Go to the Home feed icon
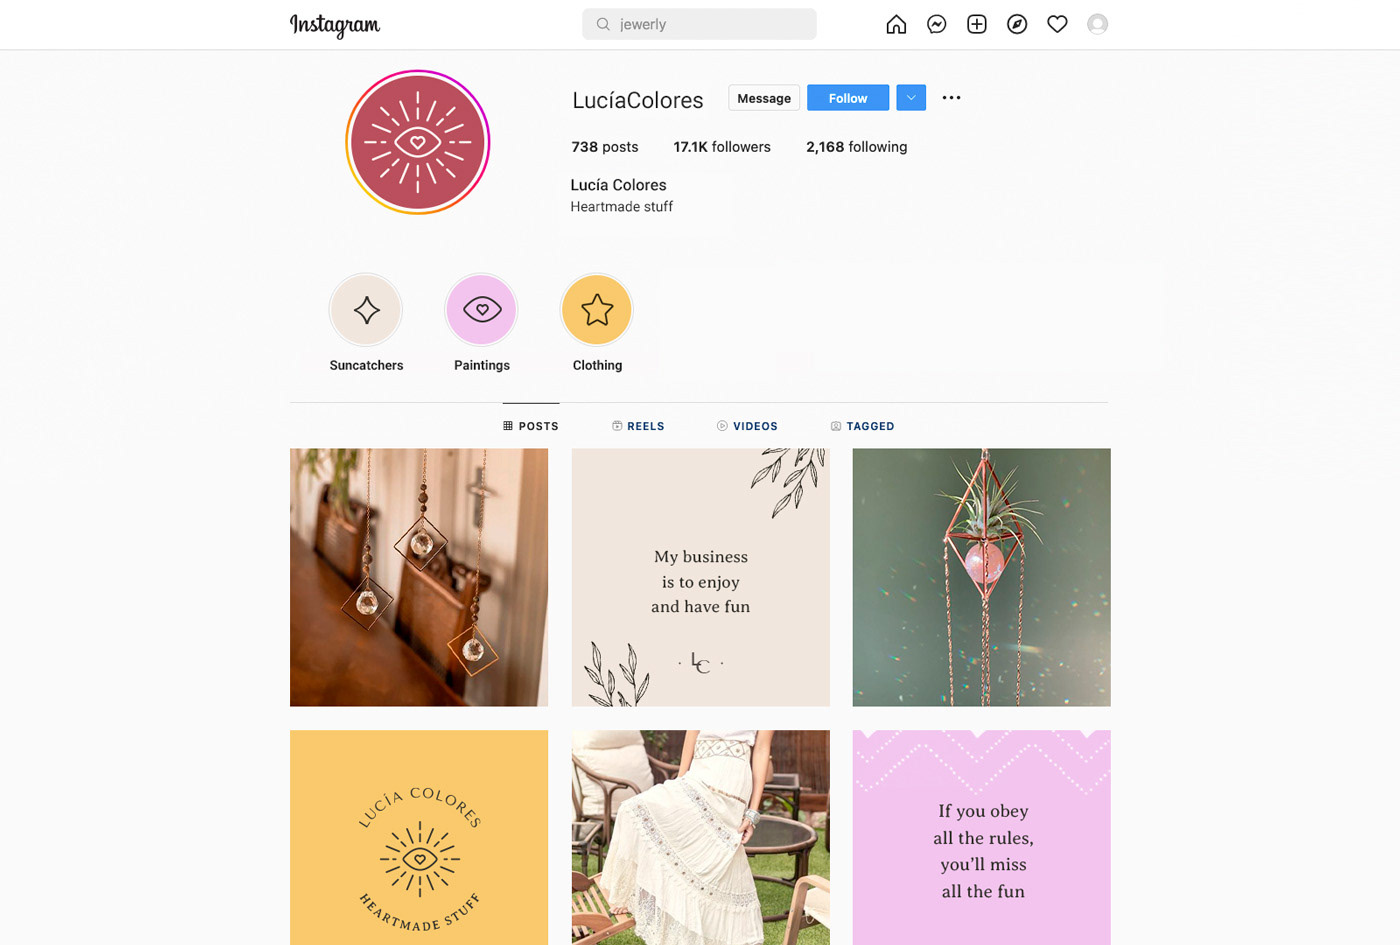 [896, 24]
